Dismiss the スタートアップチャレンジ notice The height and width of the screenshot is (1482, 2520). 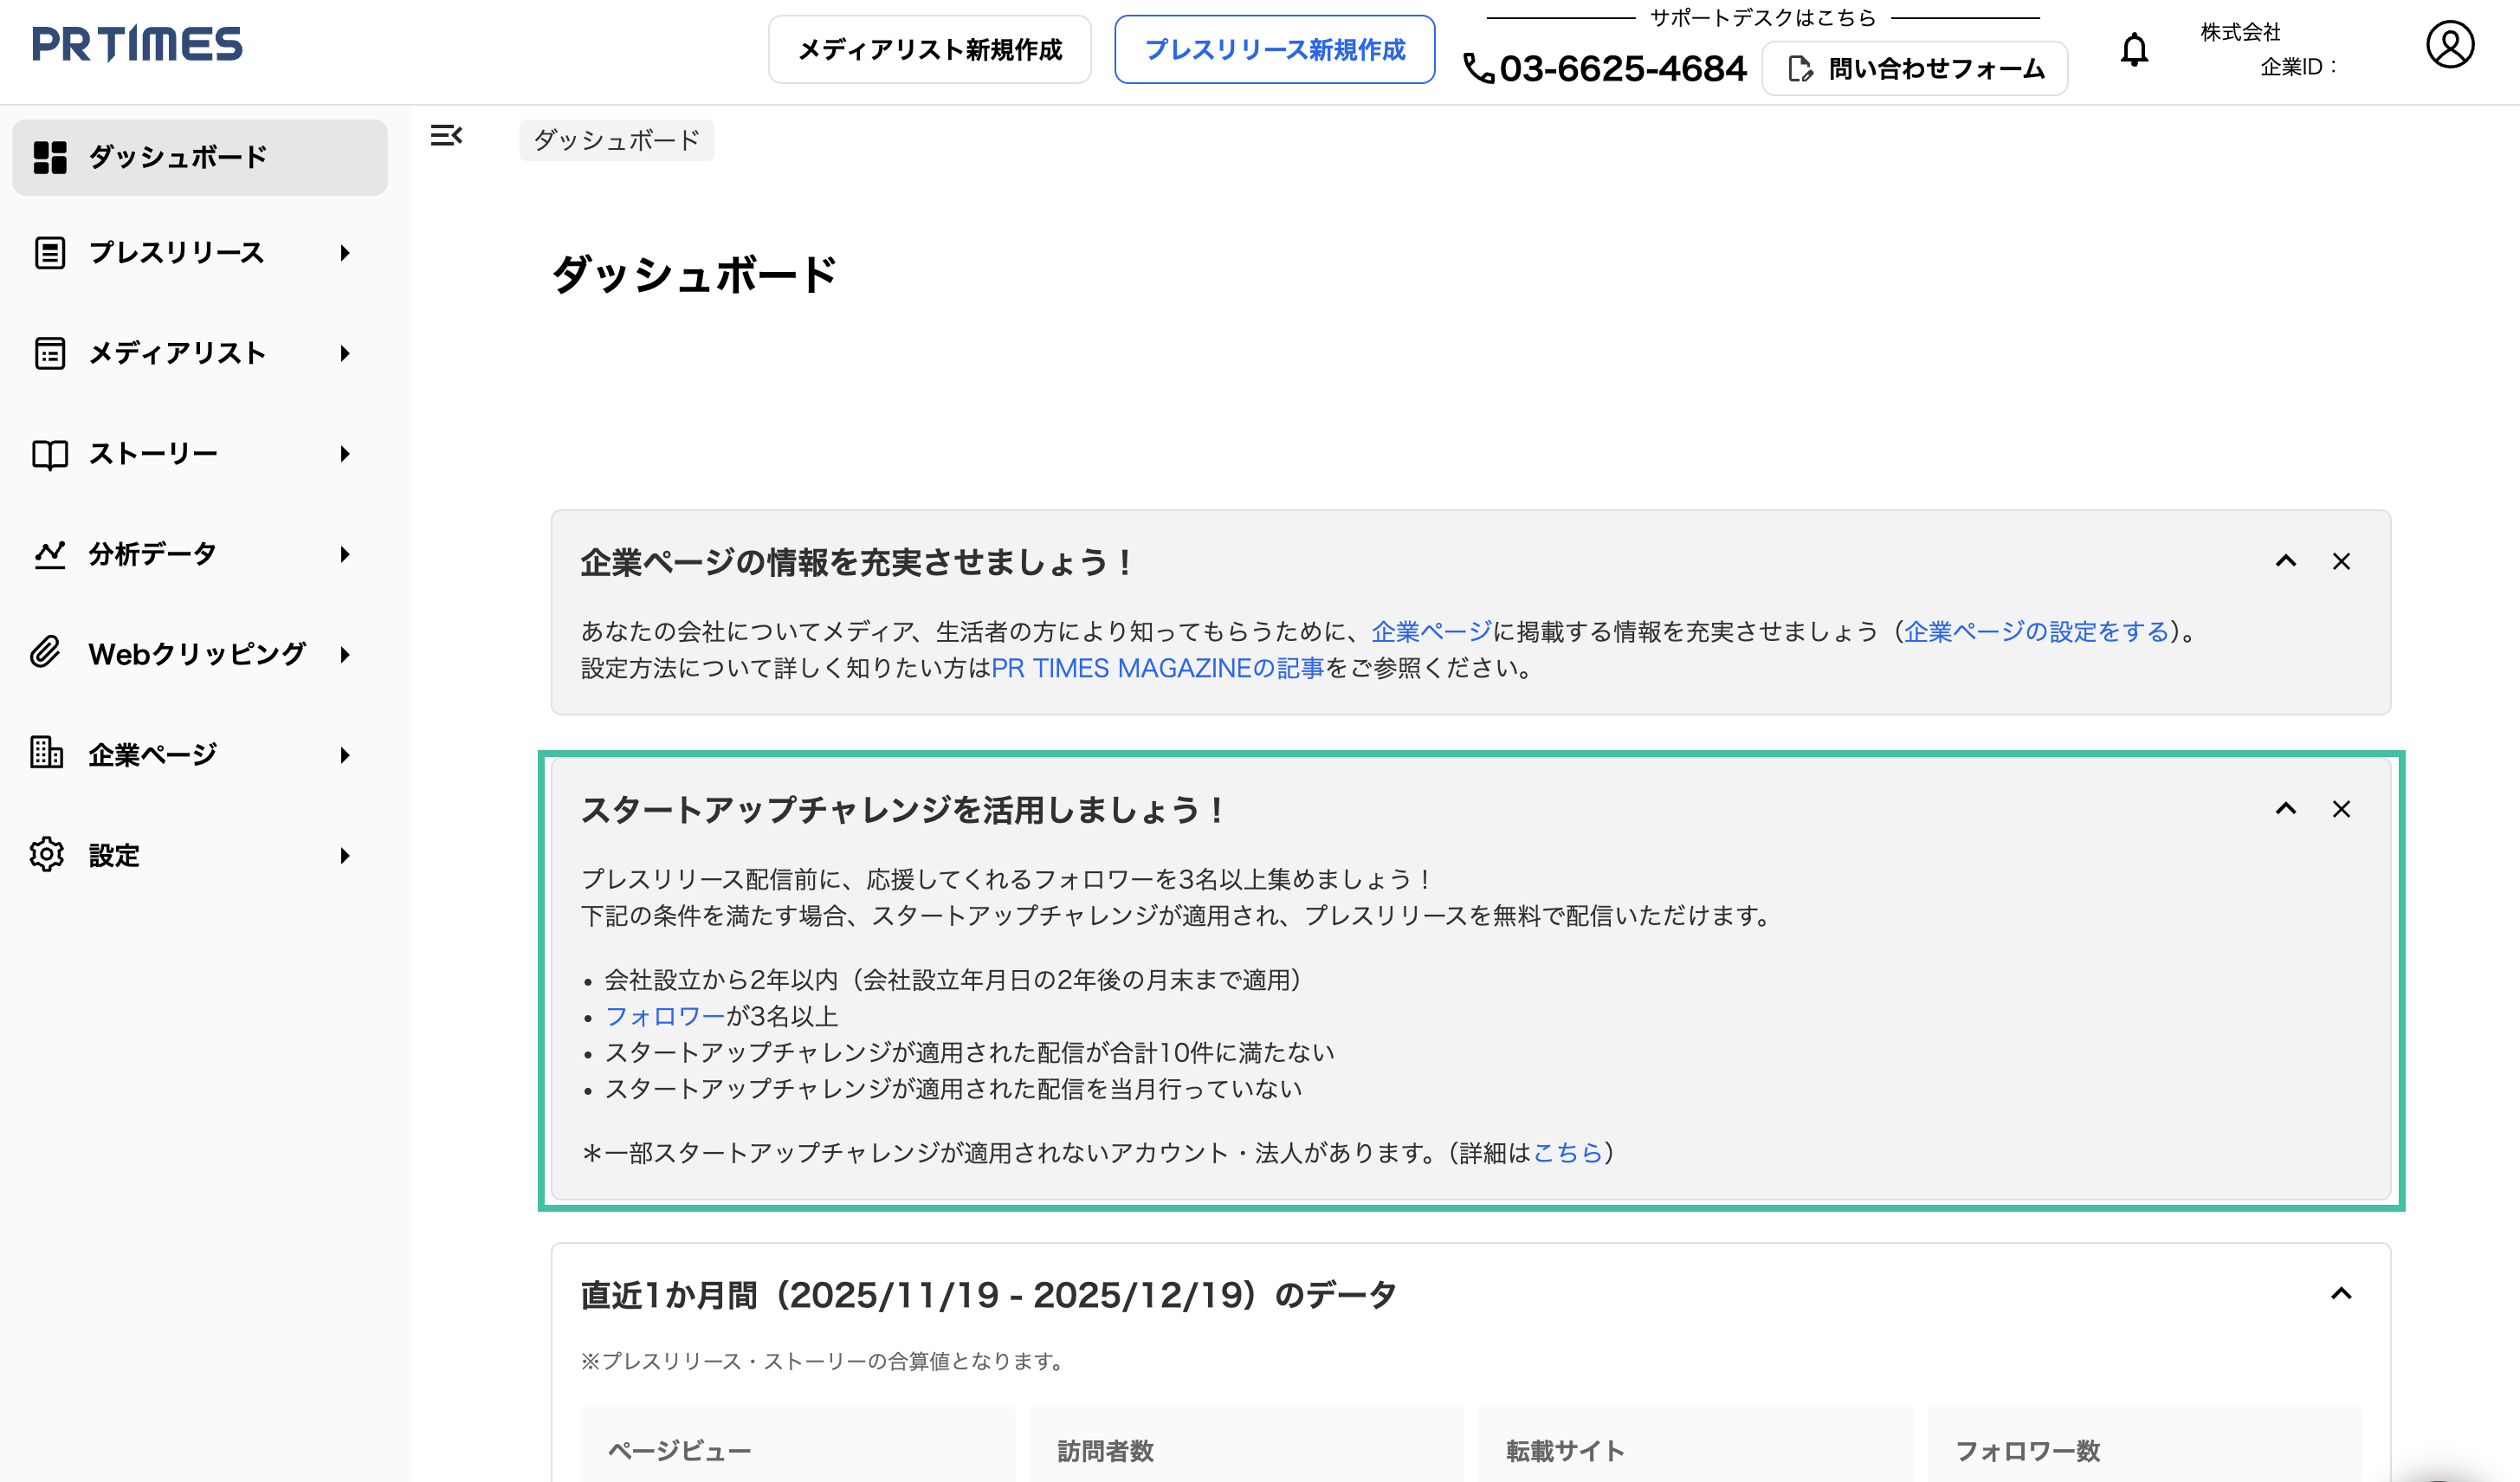[2341, 809]
